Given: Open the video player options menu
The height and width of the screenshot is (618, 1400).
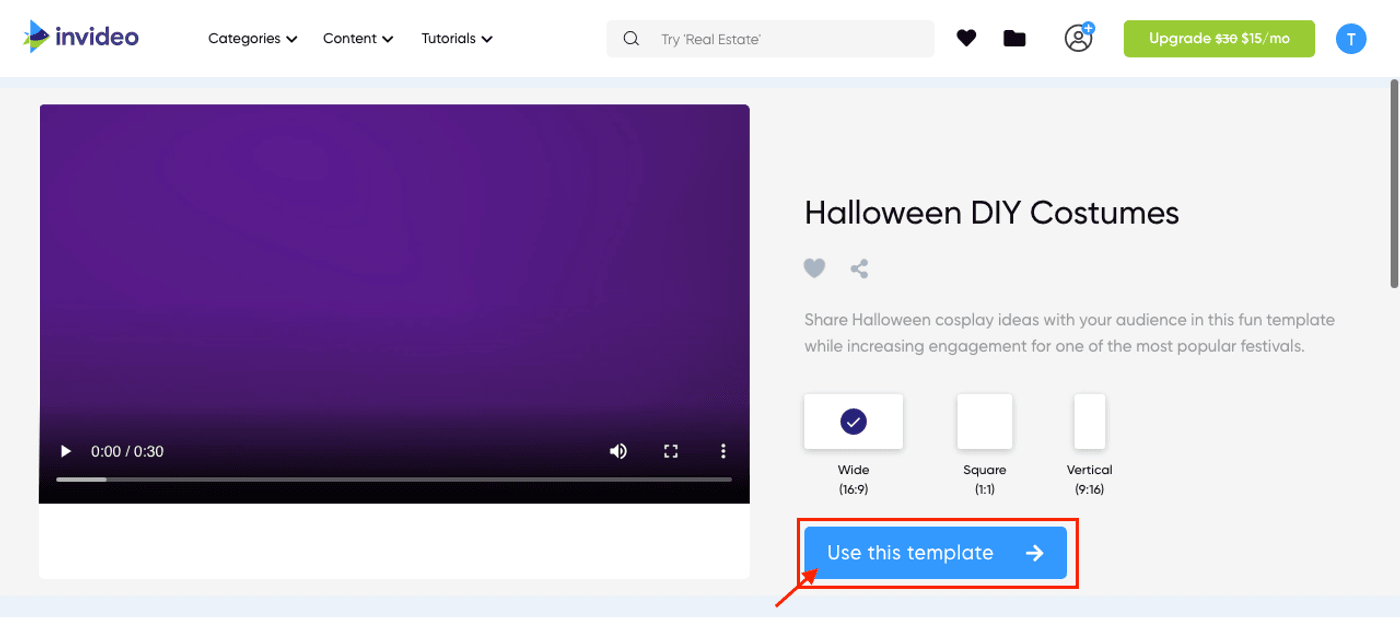Looking at the screenshot, I should (723, 451).
